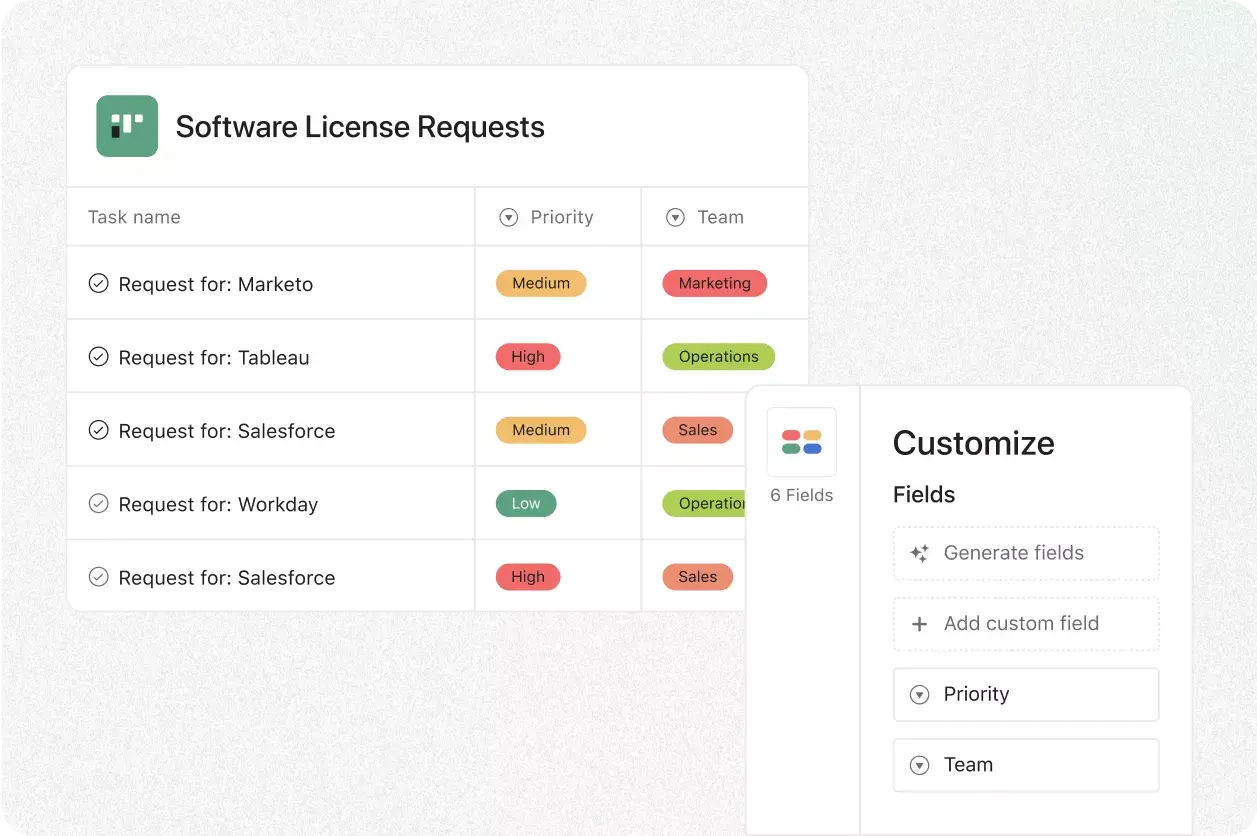Click the red Marketing team tag
Image resolution: width=1257 pixels, height=836 pixels.
click(714, 284)
